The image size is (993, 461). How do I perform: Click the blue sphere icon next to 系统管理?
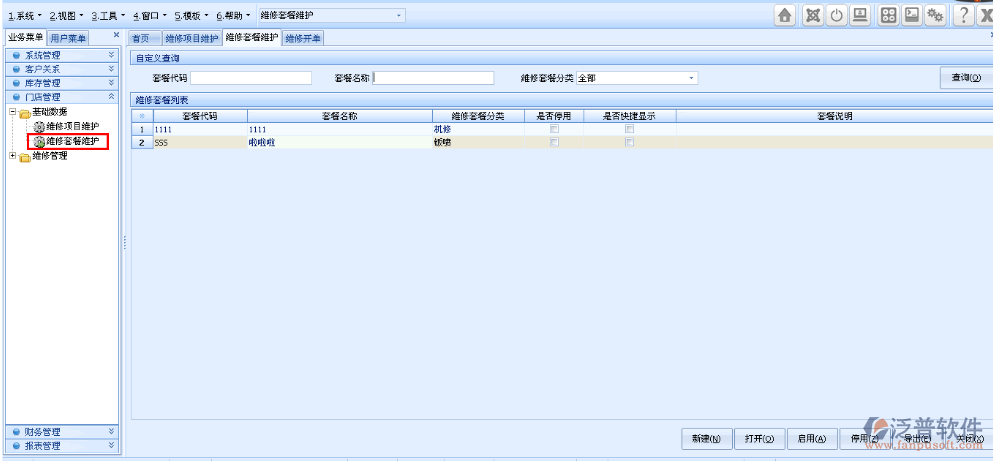point(16,56)
